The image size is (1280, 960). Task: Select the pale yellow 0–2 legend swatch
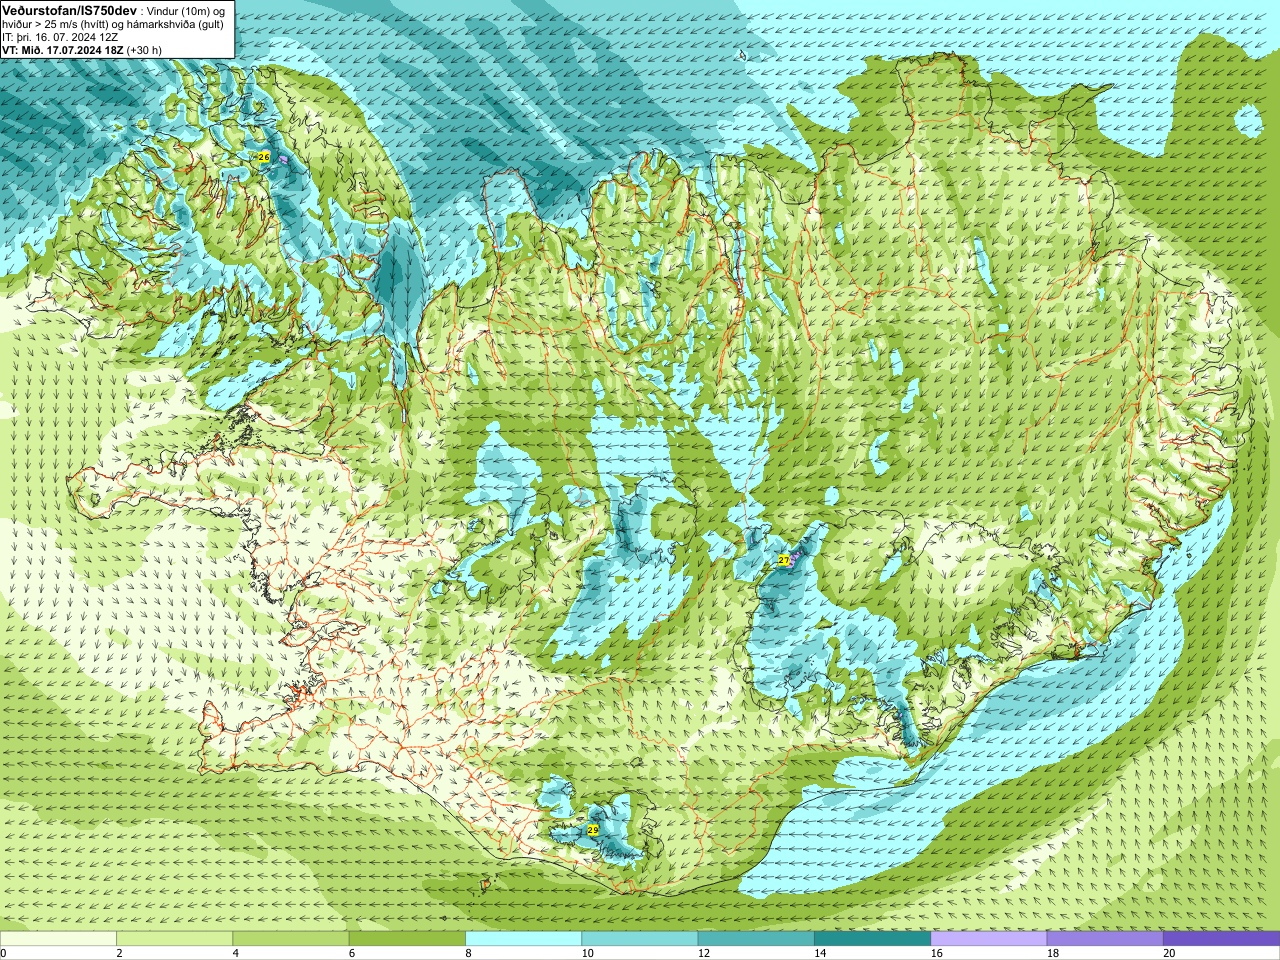click(x=58, y=938)
